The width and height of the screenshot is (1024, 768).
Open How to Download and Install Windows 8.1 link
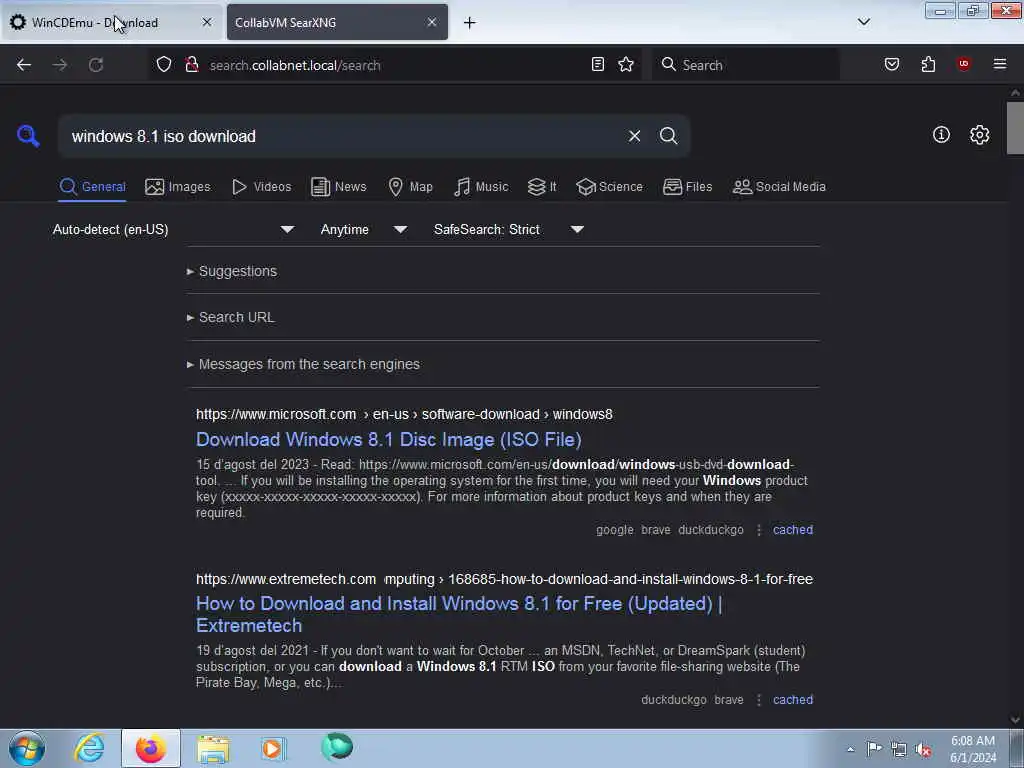pos(459,614)
